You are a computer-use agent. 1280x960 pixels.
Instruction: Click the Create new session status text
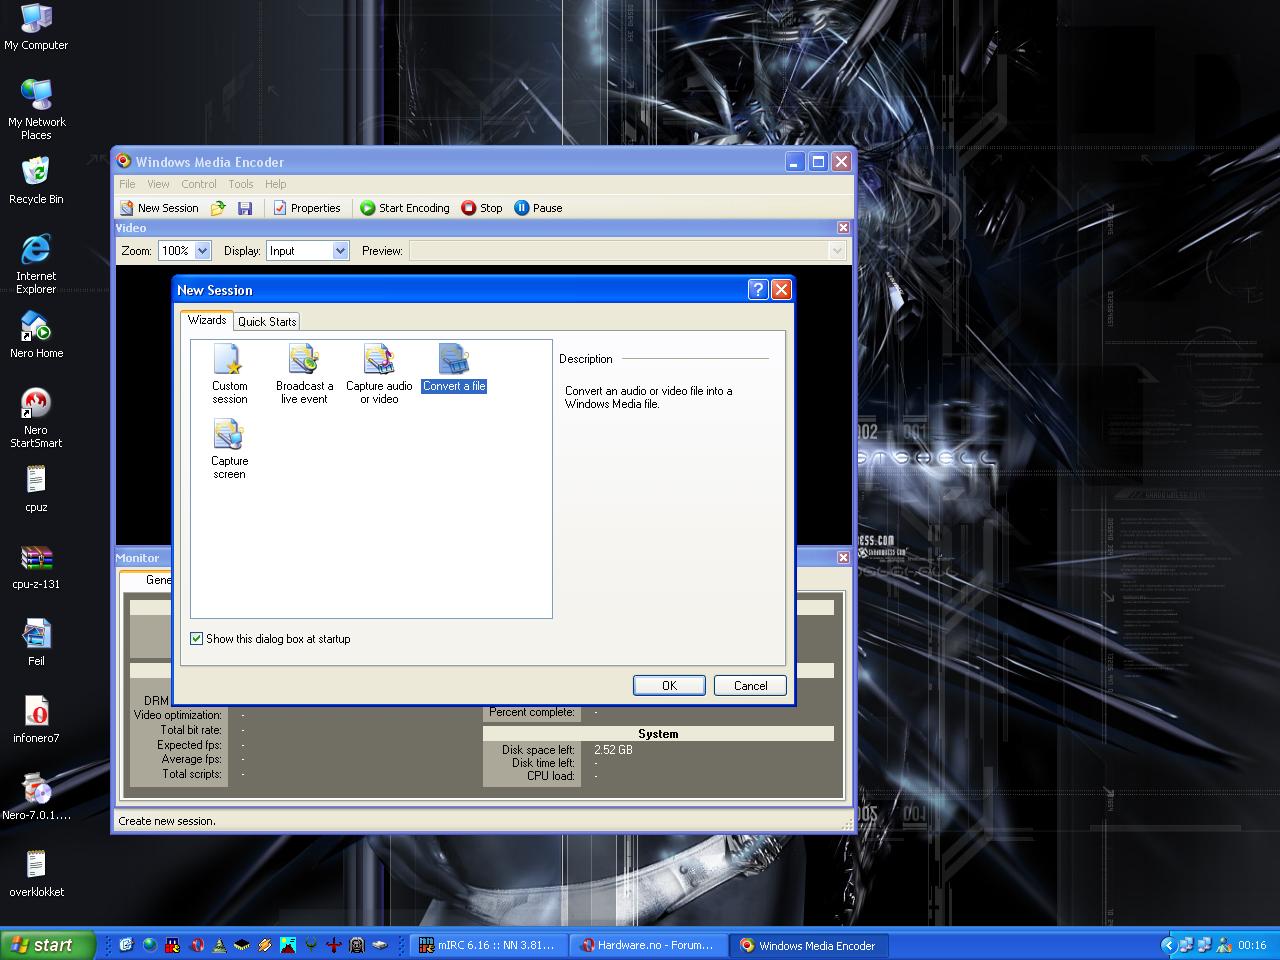coord(167,821)
